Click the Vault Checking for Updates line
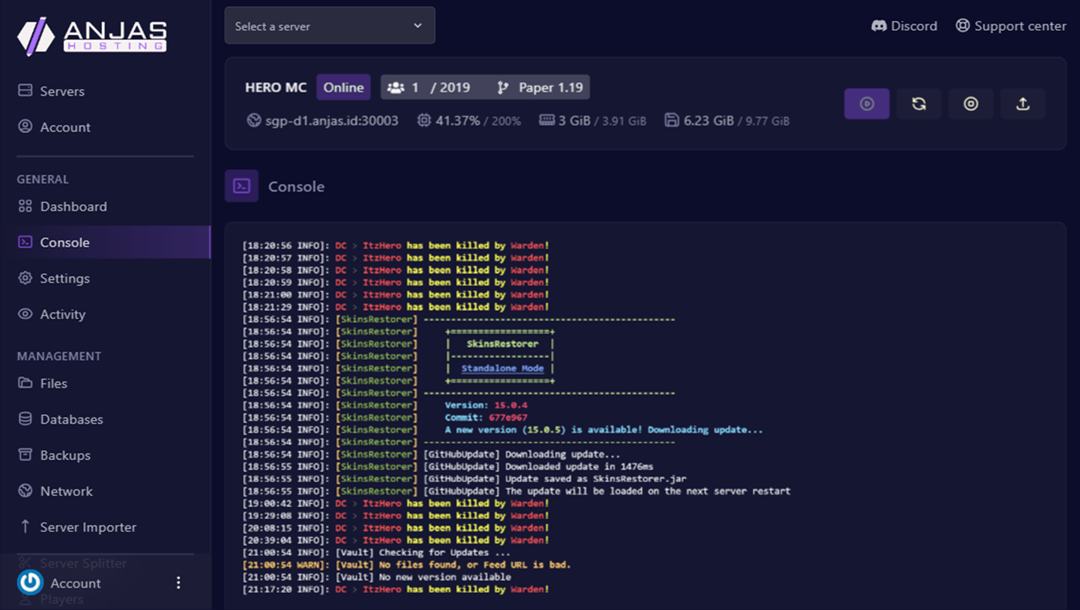 pyautogui.click(x=376, y=552)
